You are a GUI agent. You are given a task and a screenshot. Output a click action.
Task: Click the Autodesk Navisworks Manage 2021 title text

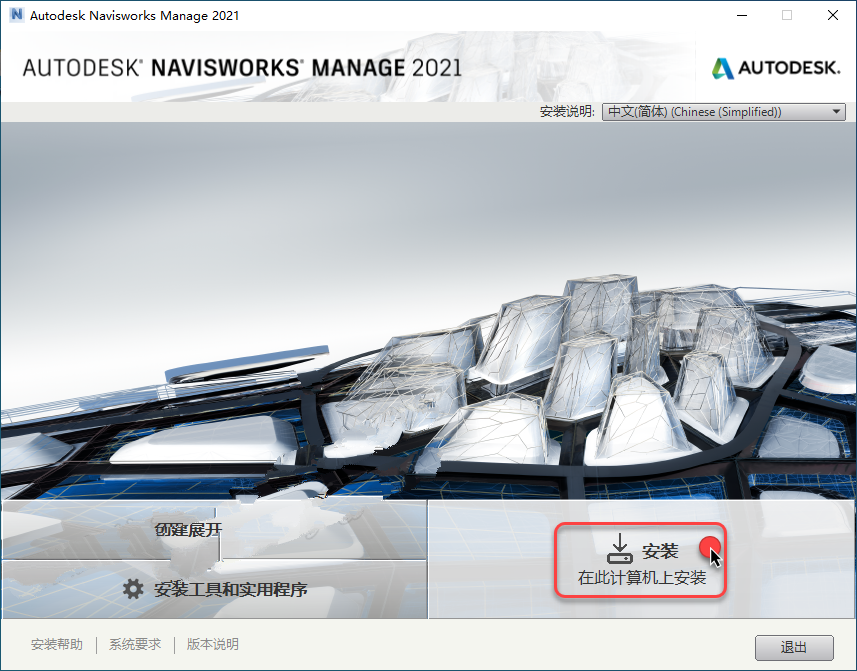[134, 15]
